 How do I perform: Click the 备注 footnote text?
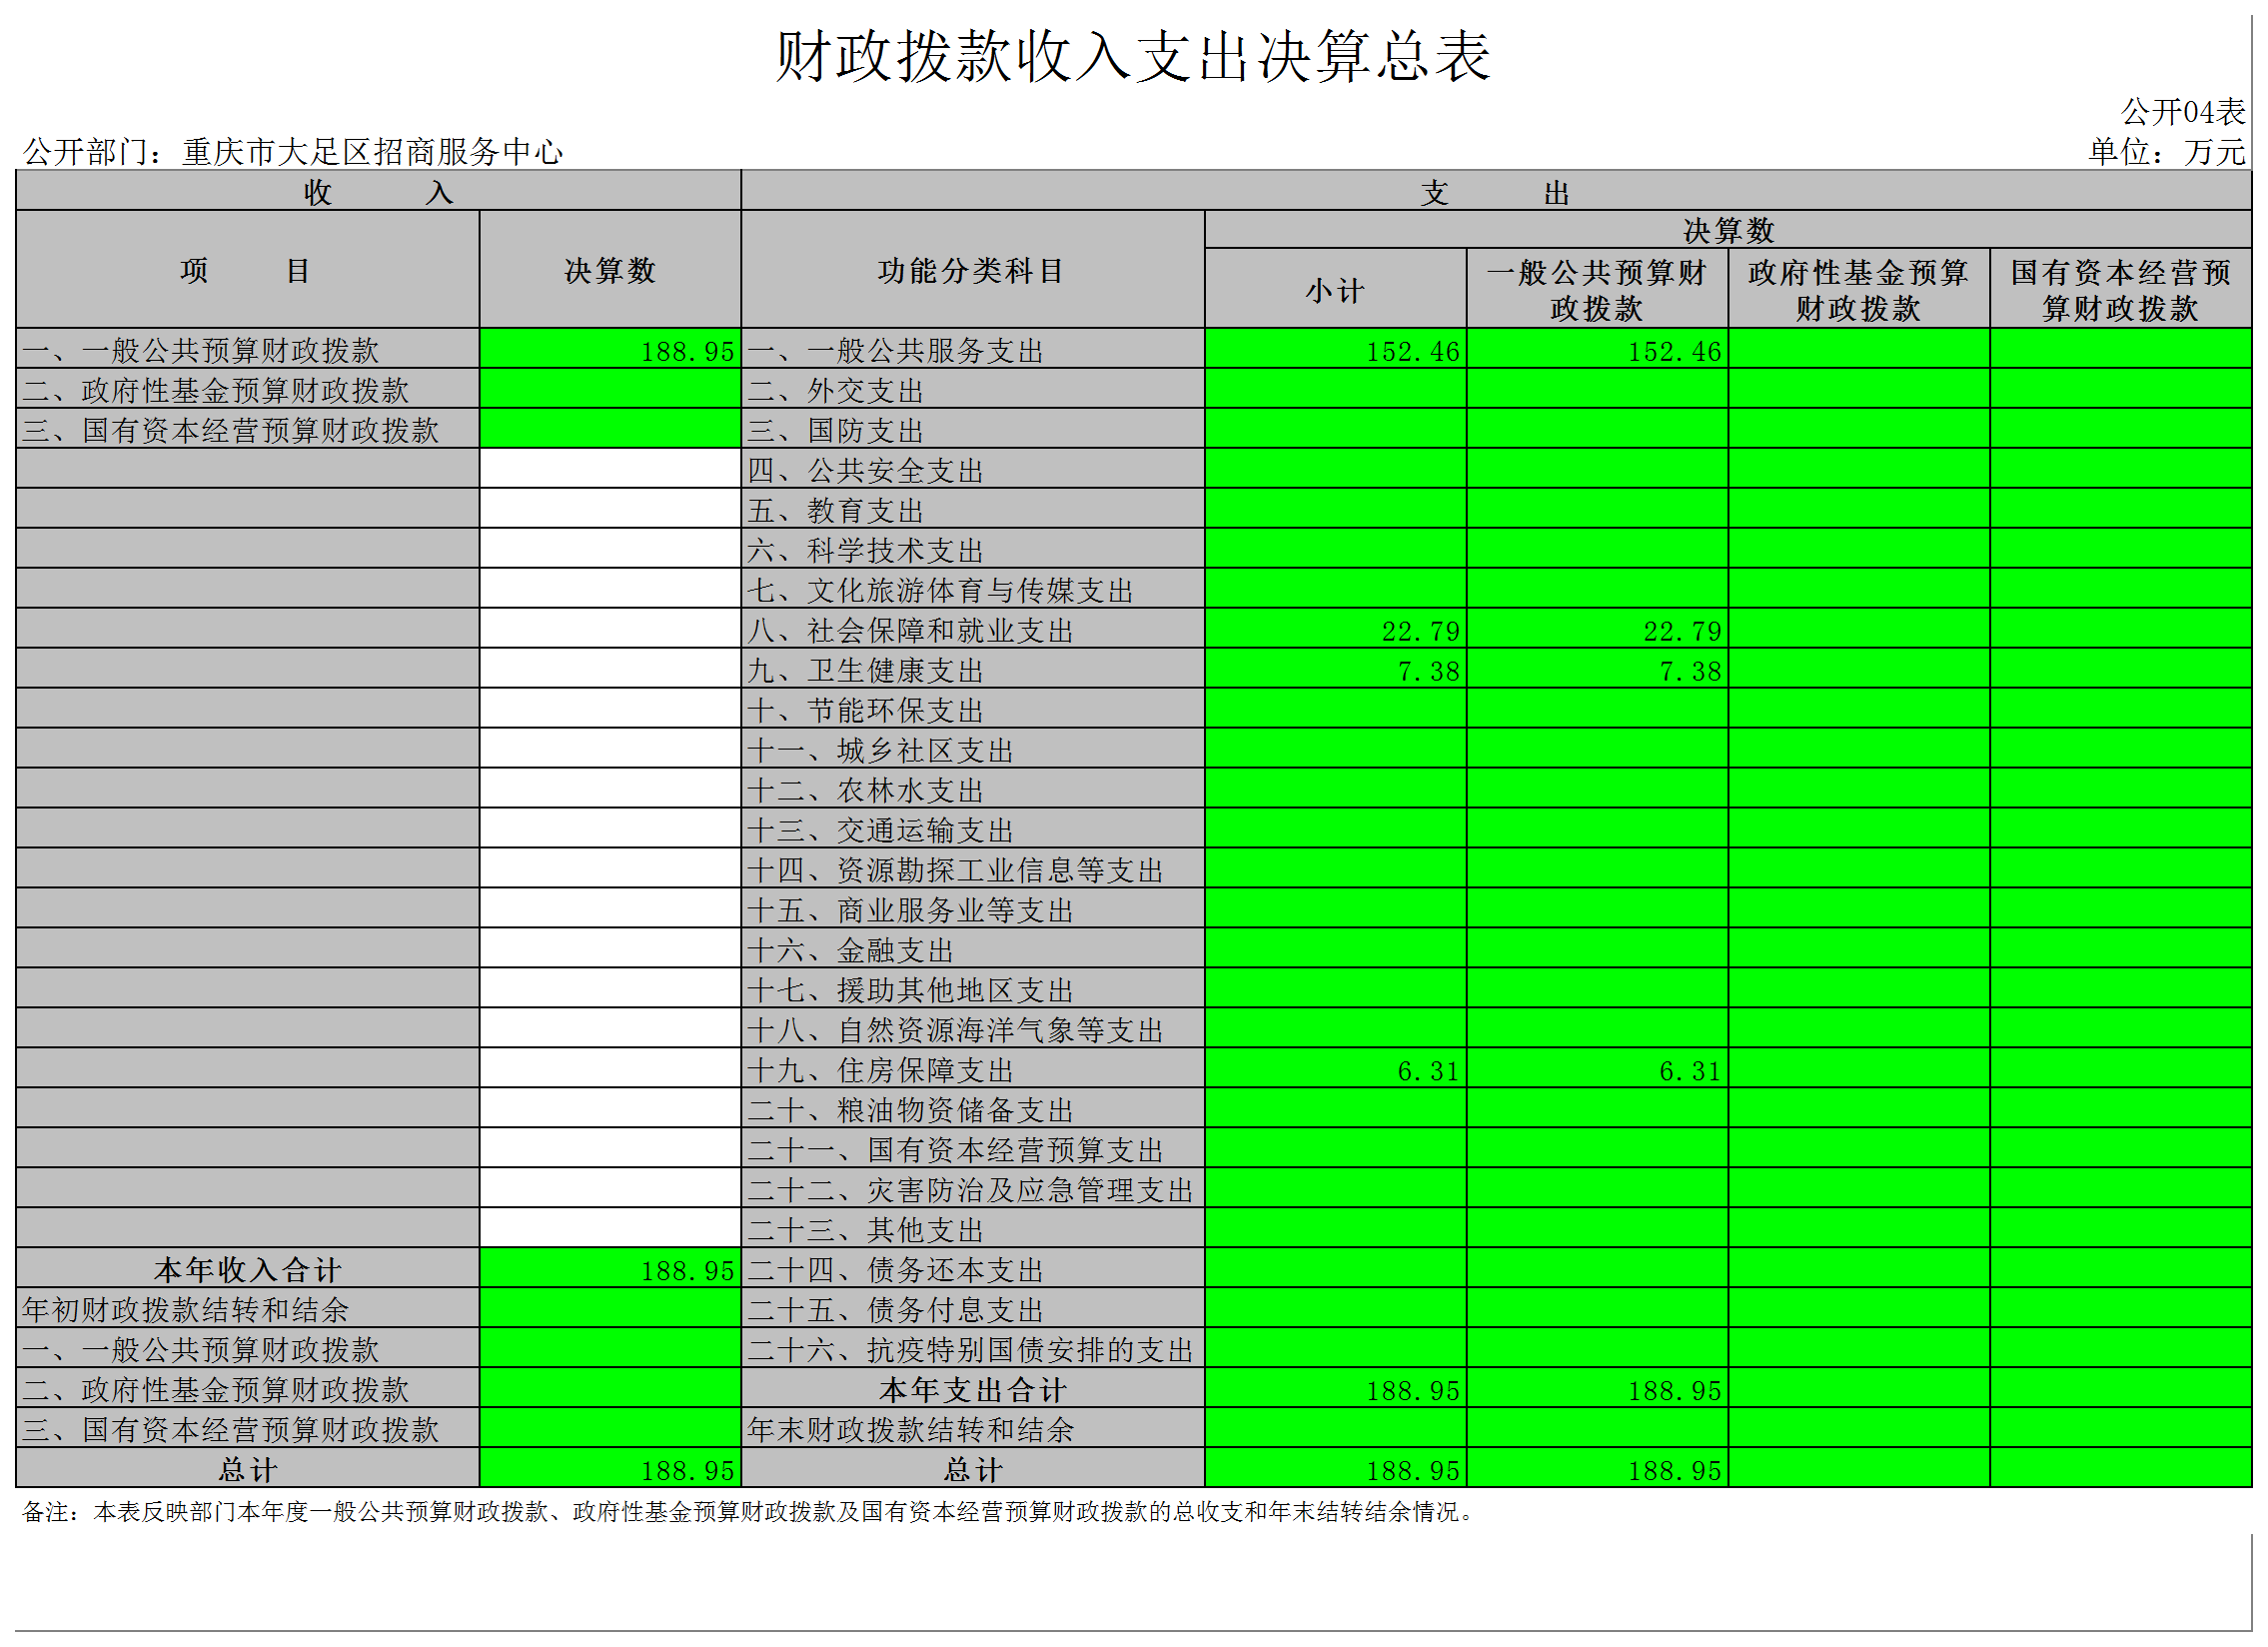(x=750, y=1512)
